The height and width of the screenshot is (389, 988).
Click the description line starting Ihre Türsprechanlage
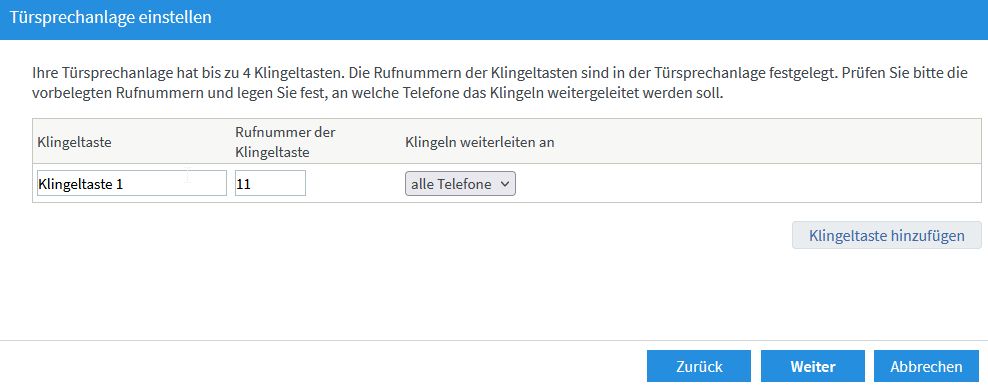click(x=500, y=74)
